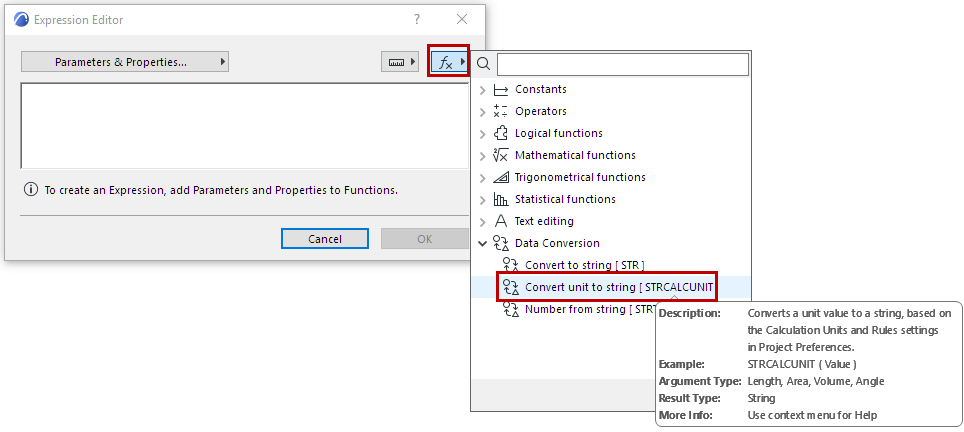Screen dimensions: 964x432
Task: Click the Statistical functions chart icon
Action: click(x=501, y=200)
